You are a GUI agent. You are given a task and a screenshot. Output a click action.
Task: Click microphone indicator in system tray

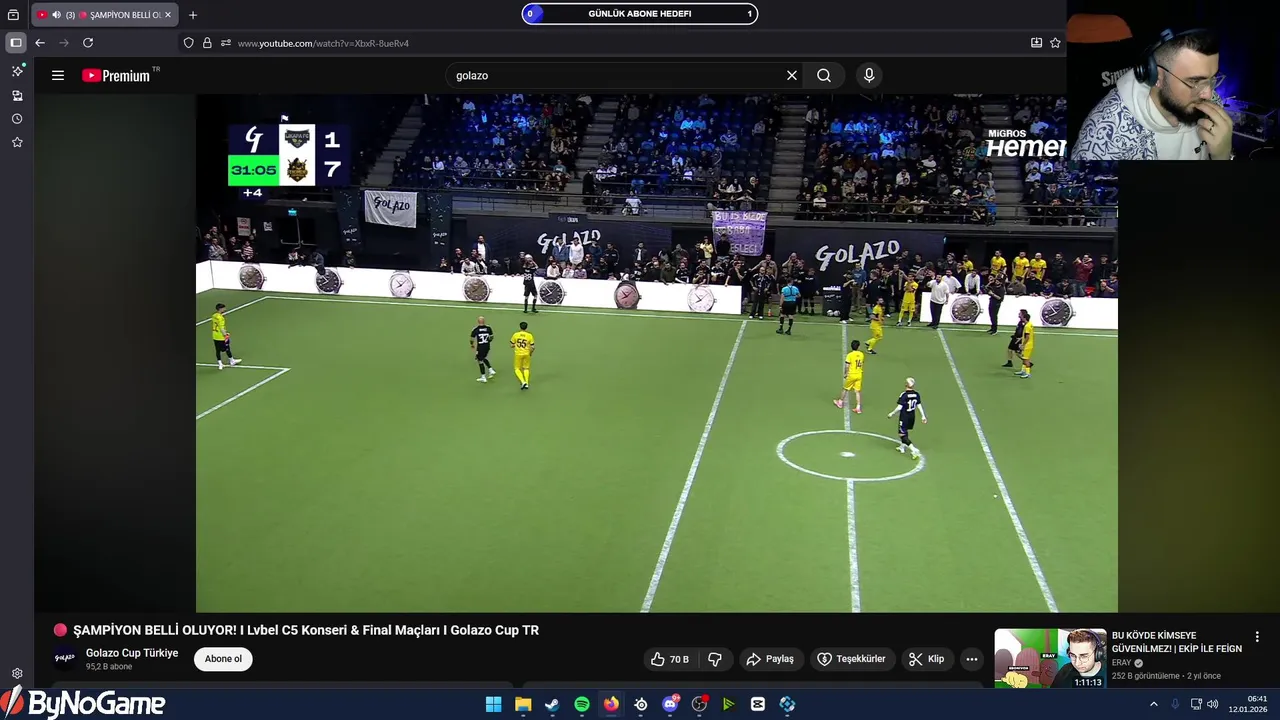(1175, 704)
